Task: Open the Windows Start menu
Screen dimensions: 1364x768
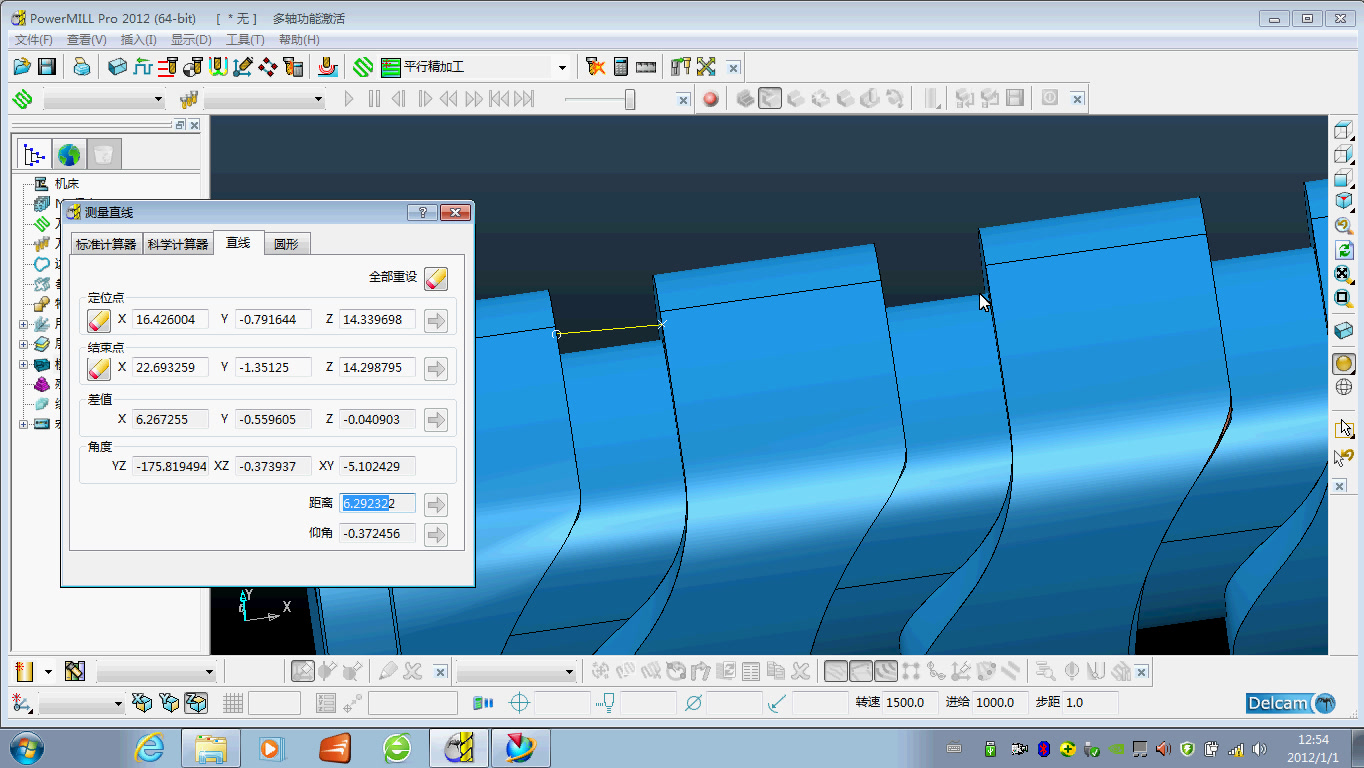Action: (25, 747)
